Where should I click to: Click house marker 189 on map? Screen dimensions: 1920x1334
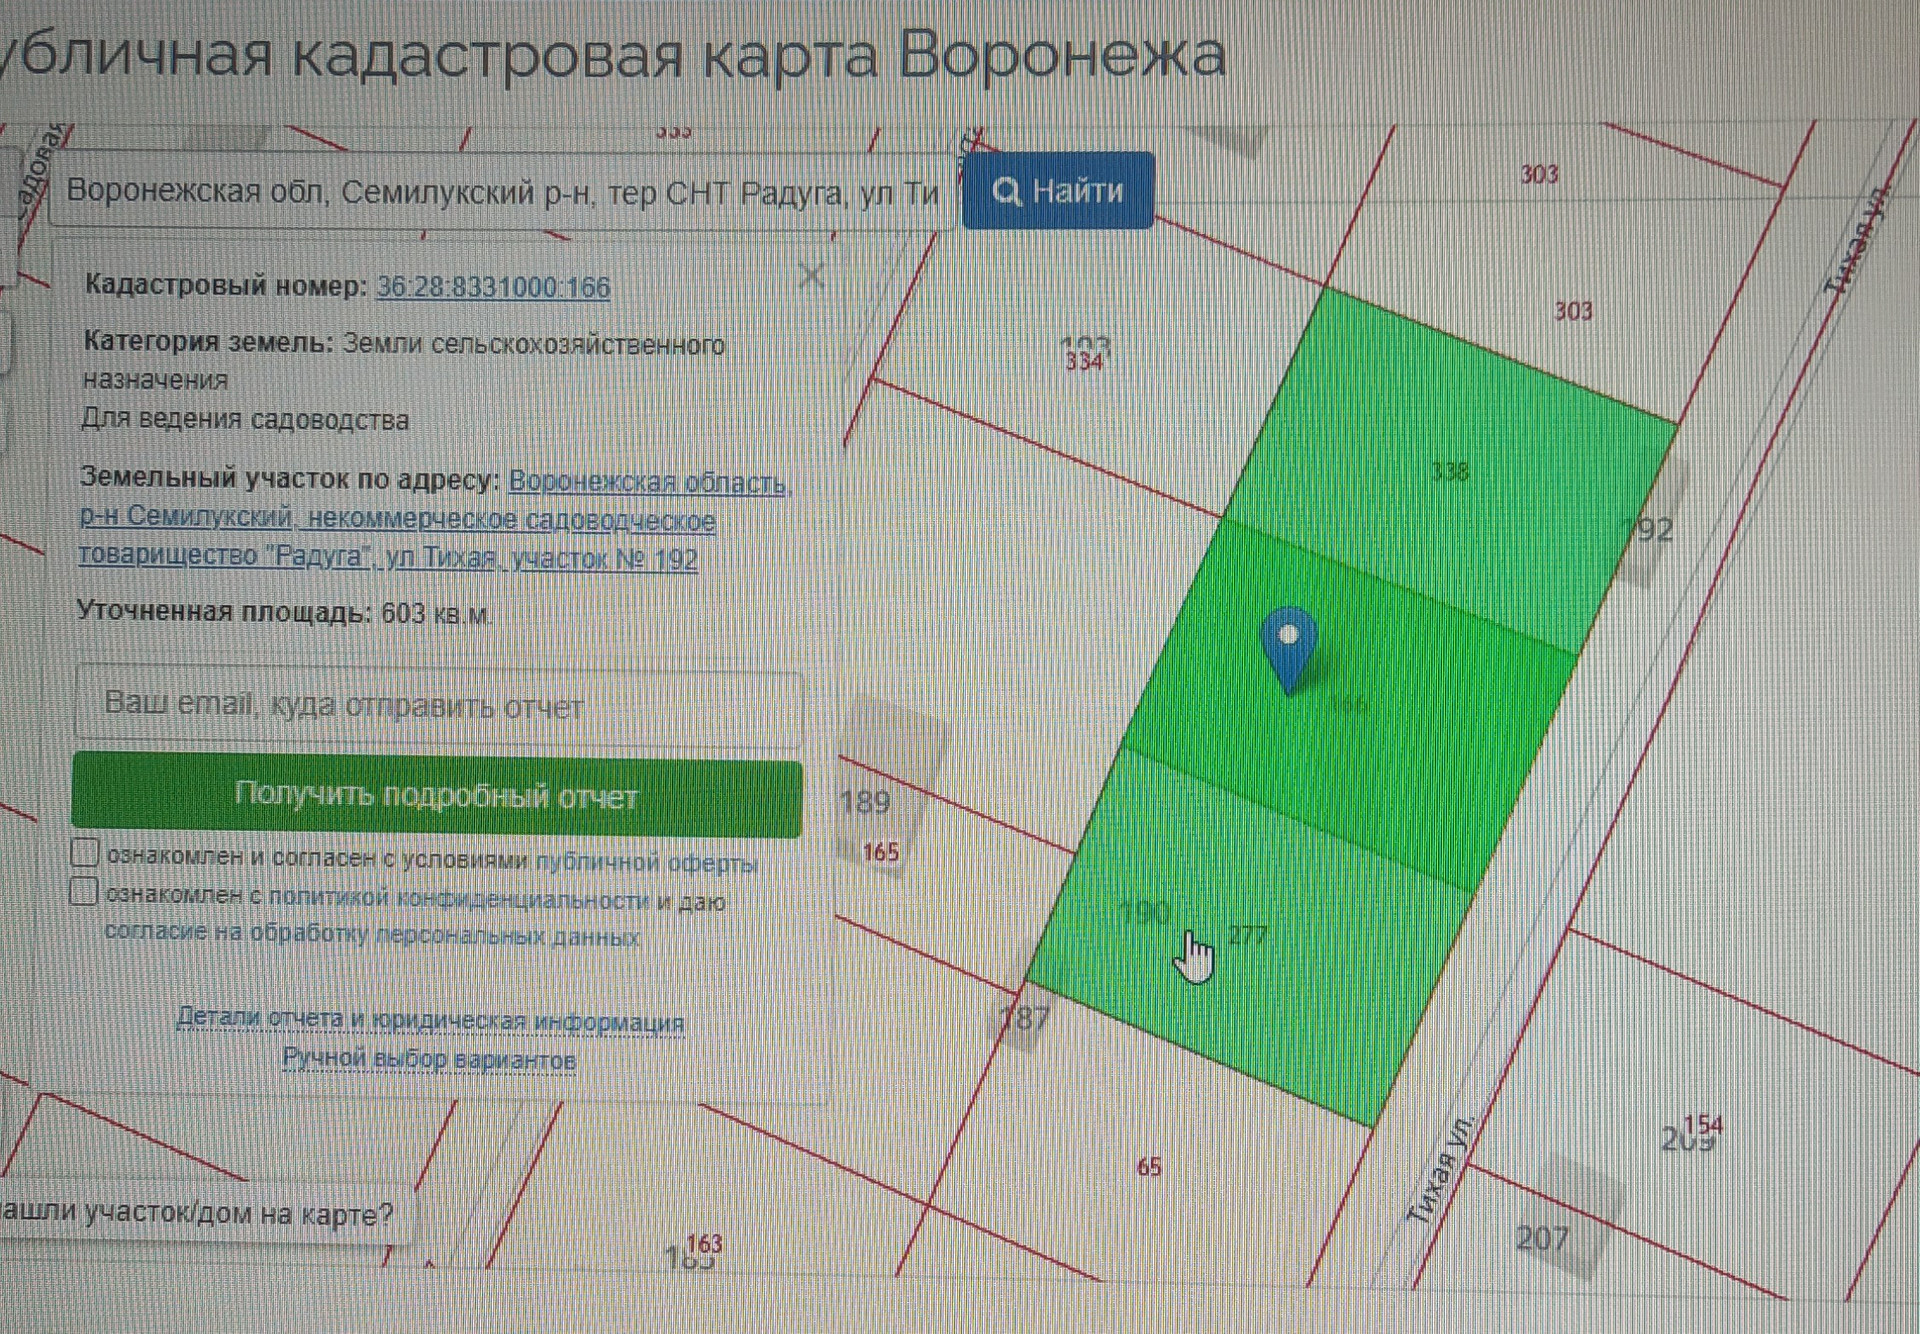866,801
